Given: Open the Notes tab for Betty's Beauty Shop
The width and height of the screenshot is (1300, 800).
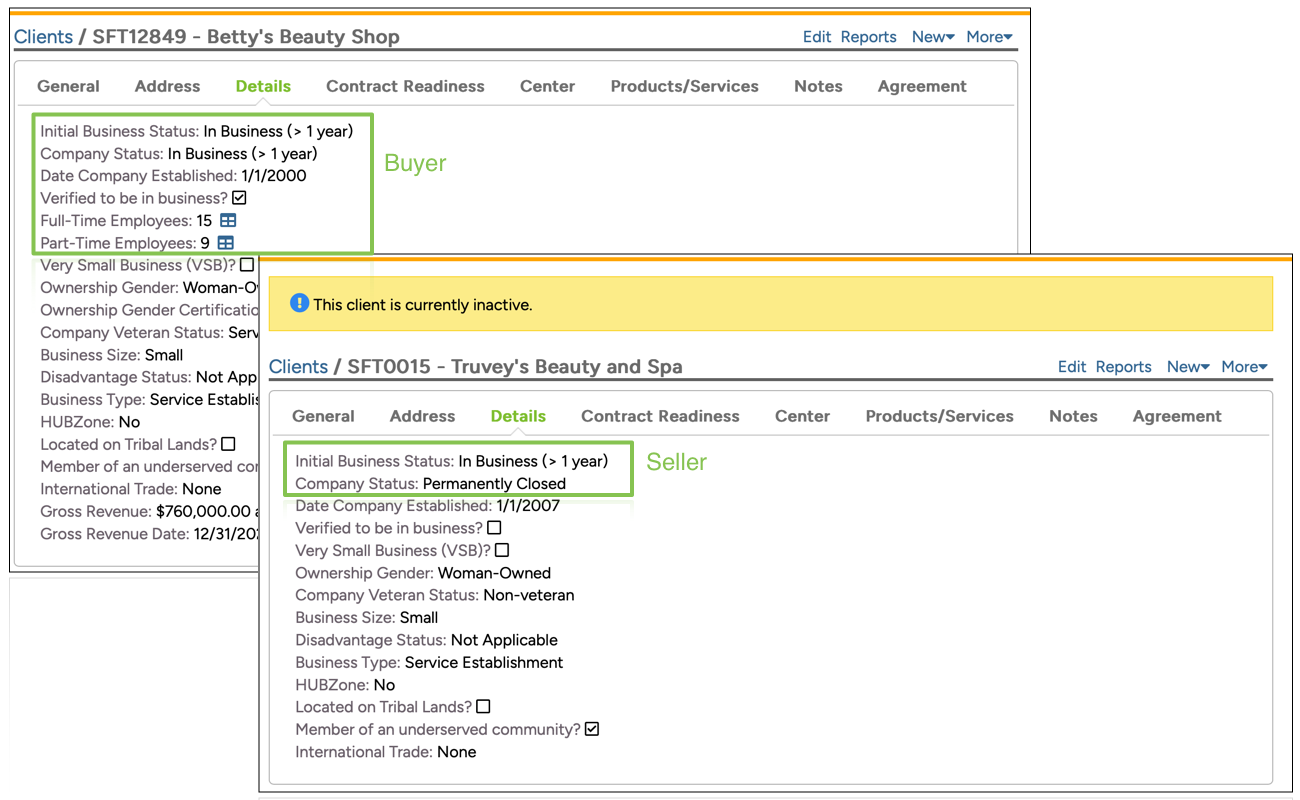Looking at the screenshot, I should 818,86.
